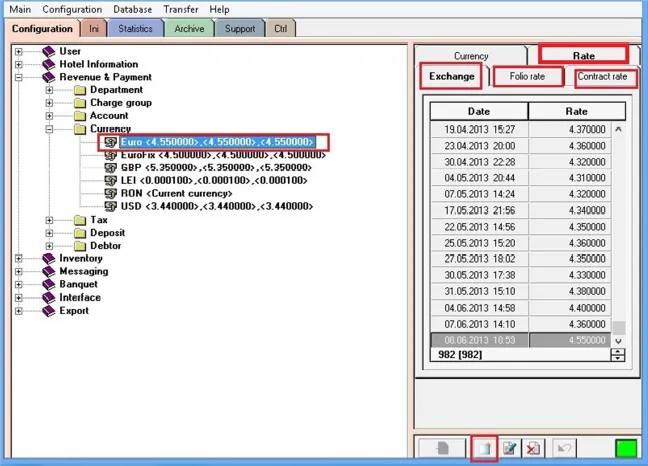Expand the Charge group folder node
Viewport: 648px width, 466px height.
point(49,103)
